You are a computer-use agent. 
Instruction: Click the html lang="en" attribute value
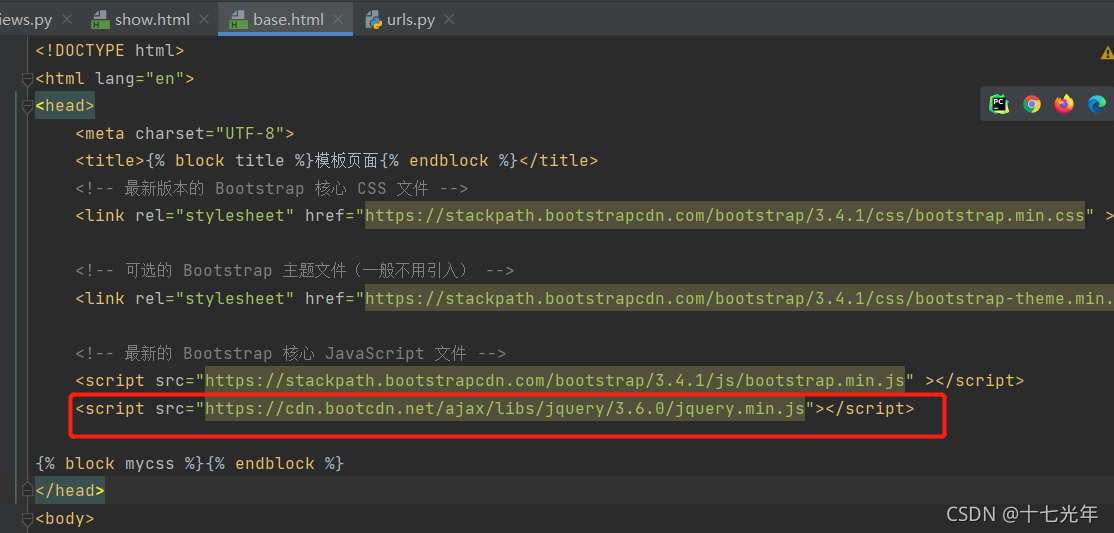click(x=165, y=79)
